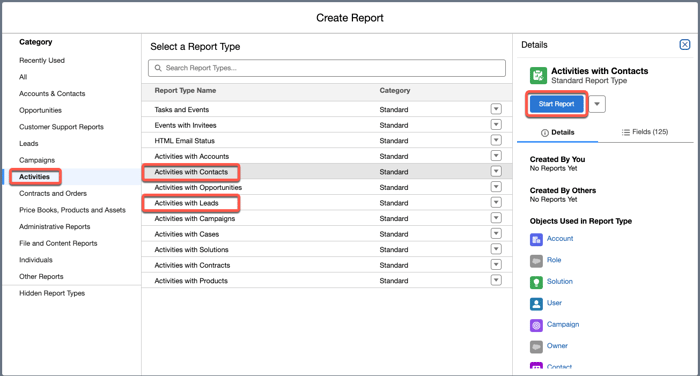The width and height of the screenshot is (700, 376).
Task: Focus the Search Report Types field
Action: click(327, 68)
